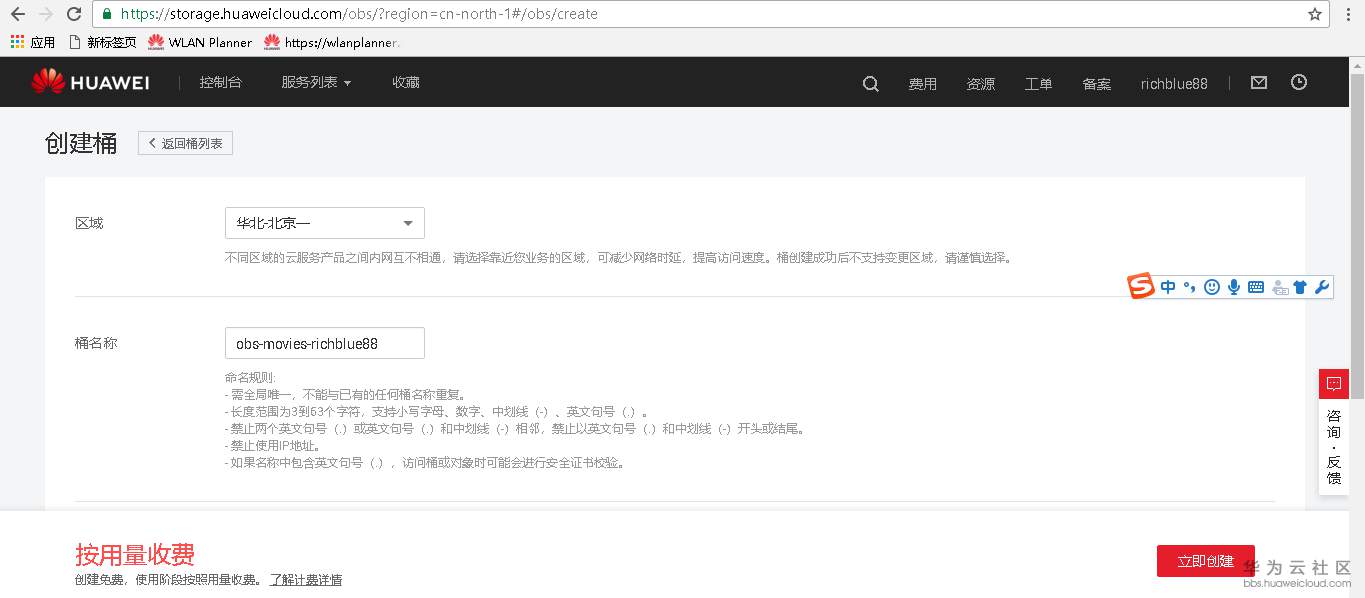1365x598 pixels.
Task: Open Sogou skin shirt icon
Action: pyautogui.click(x=1300, y=287)
